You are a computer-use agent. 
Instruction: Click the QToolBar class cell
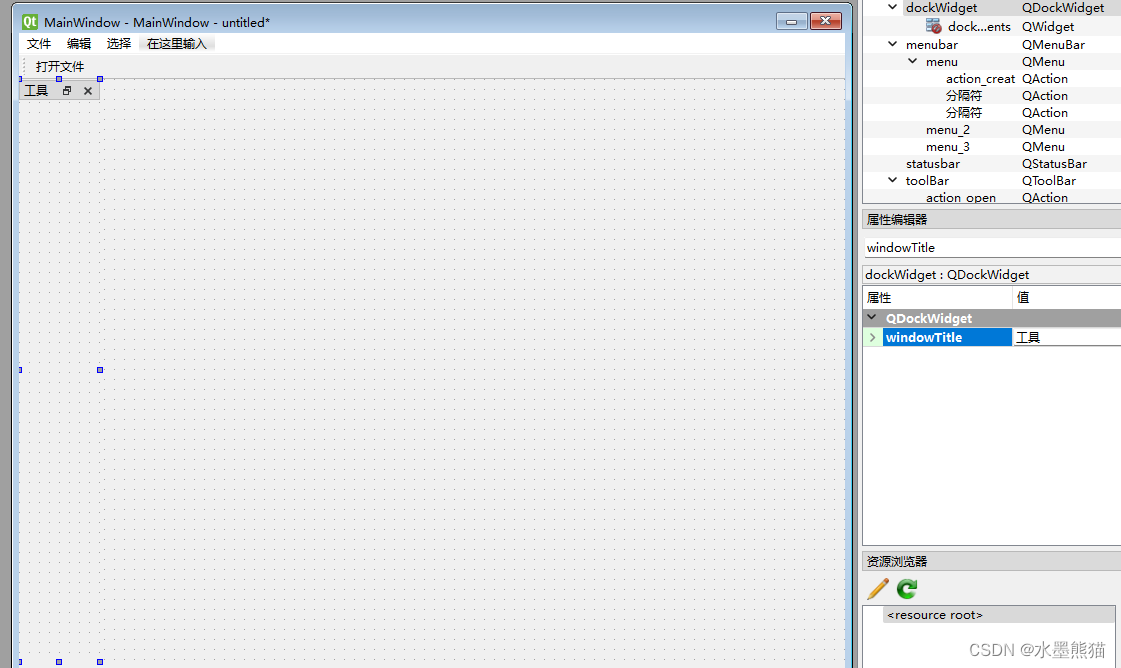(1049, 180)
